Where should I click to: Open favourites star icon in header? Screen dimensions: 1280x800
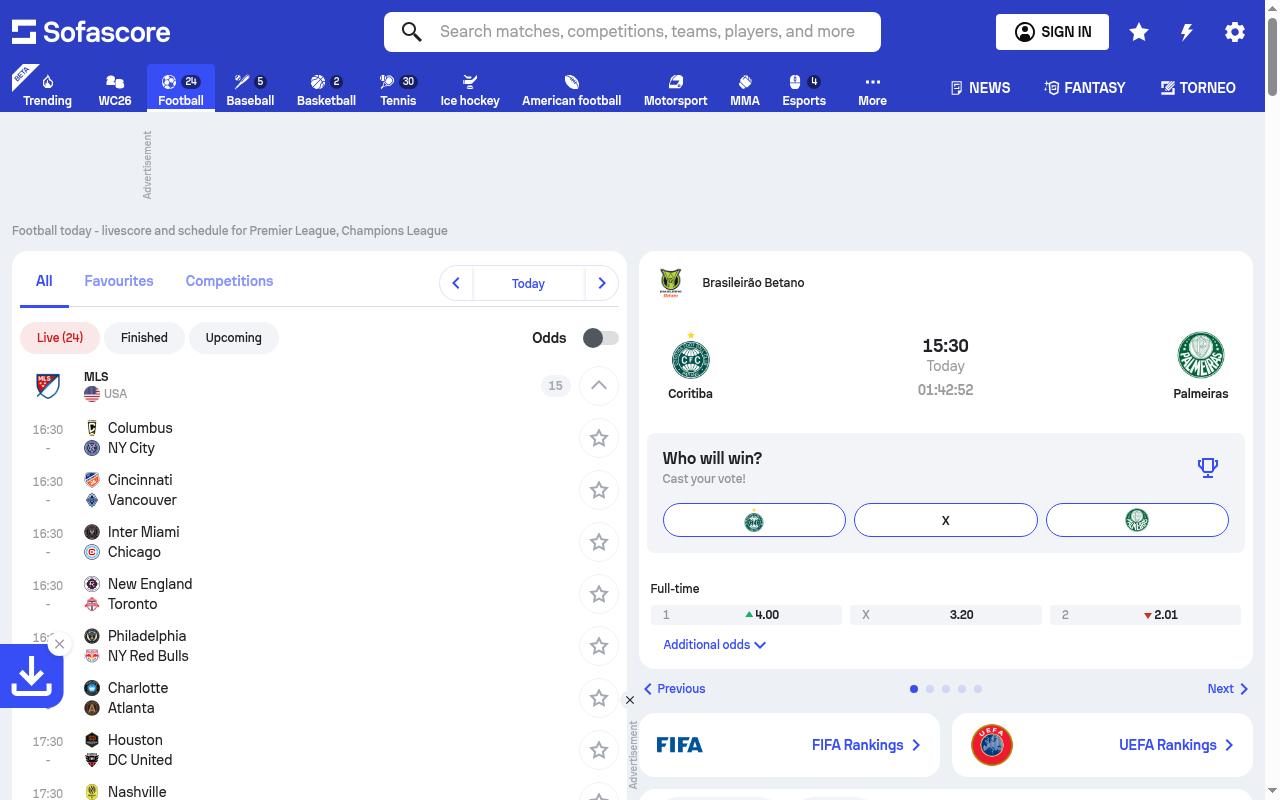1139,32
